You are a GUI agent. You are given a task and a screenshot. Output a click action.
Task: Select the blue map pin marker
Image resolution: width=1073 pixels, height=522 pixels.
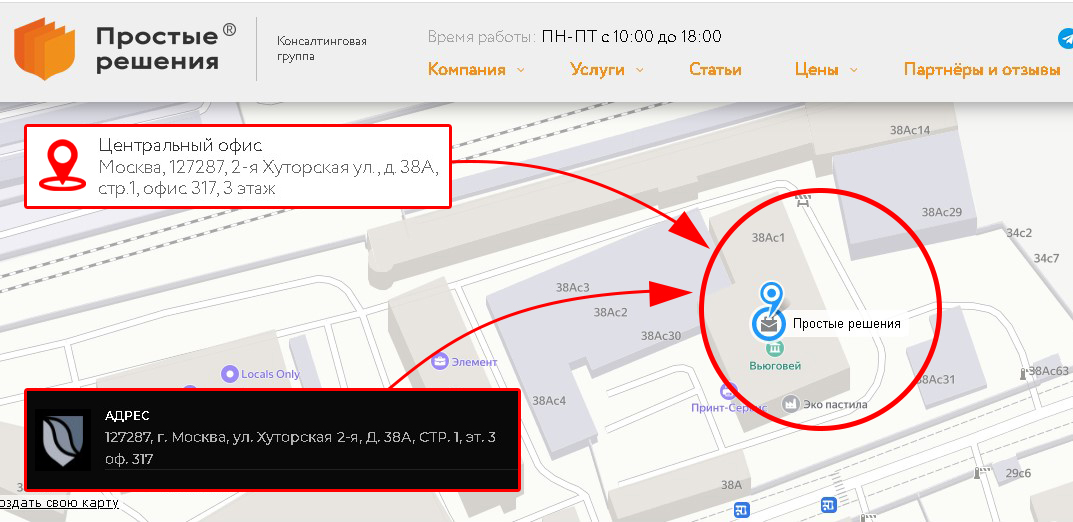[771, 295]
